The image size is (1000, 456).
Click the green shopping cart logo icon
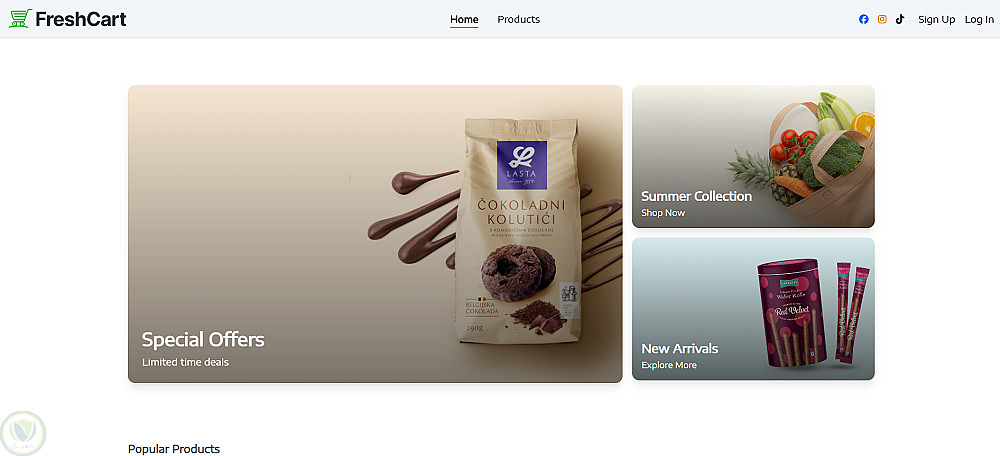pyautogui.click(x=20, y=19)
